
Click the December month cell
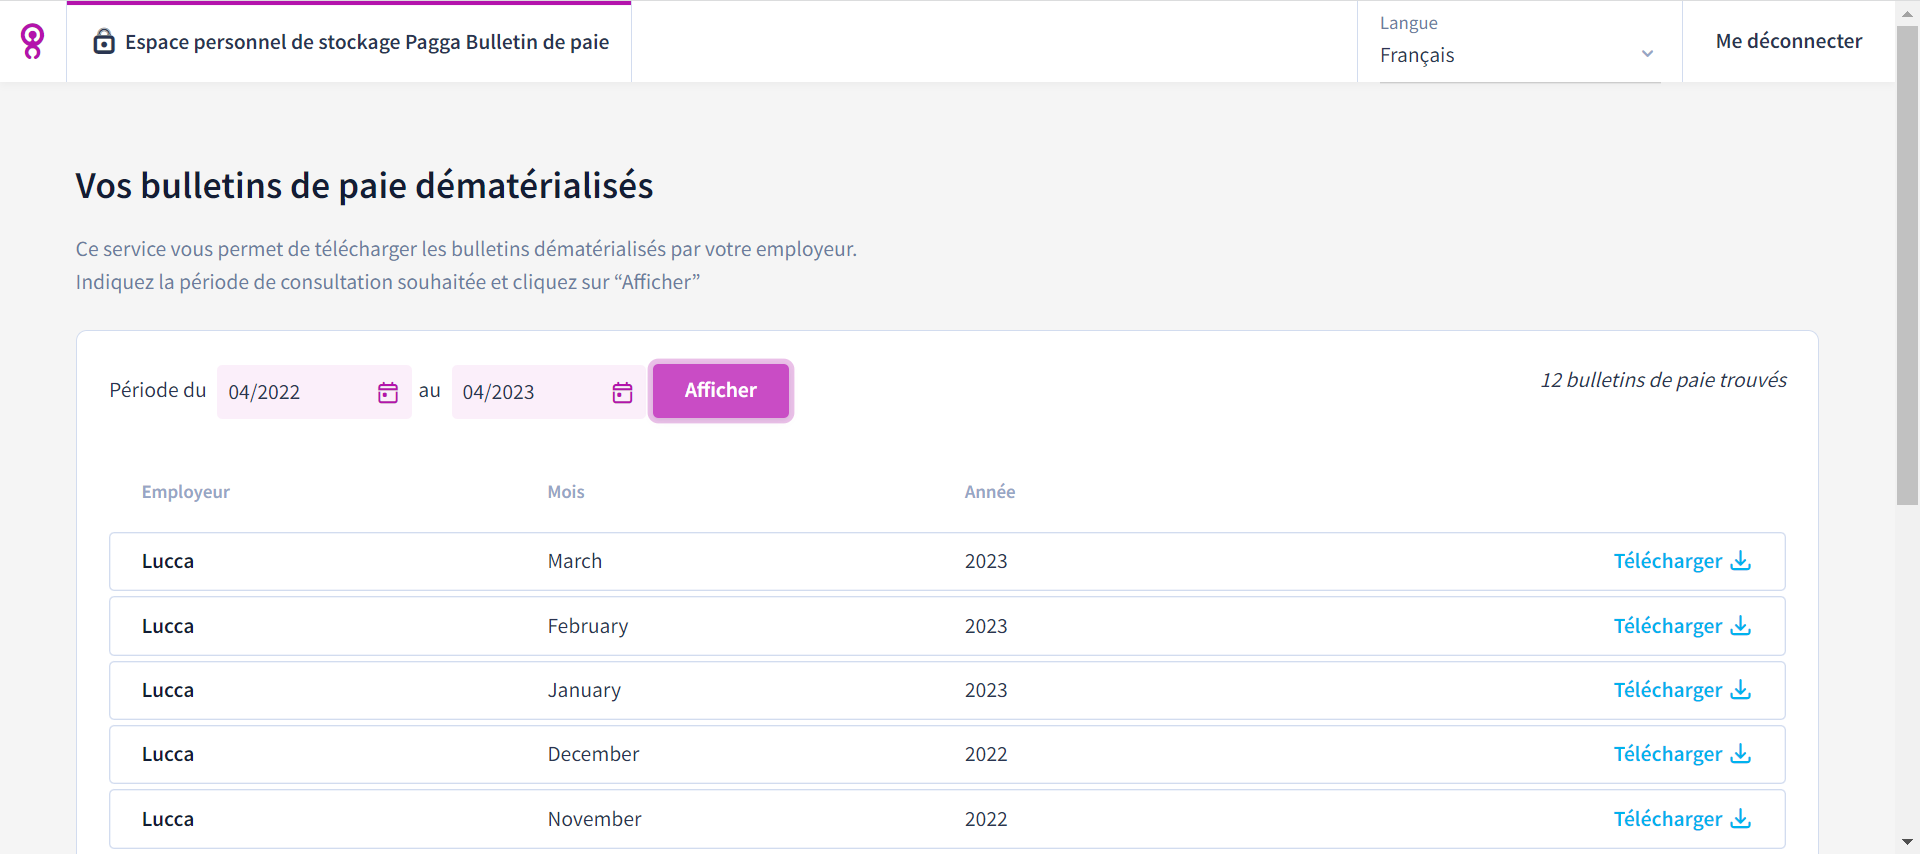(593, 754)
